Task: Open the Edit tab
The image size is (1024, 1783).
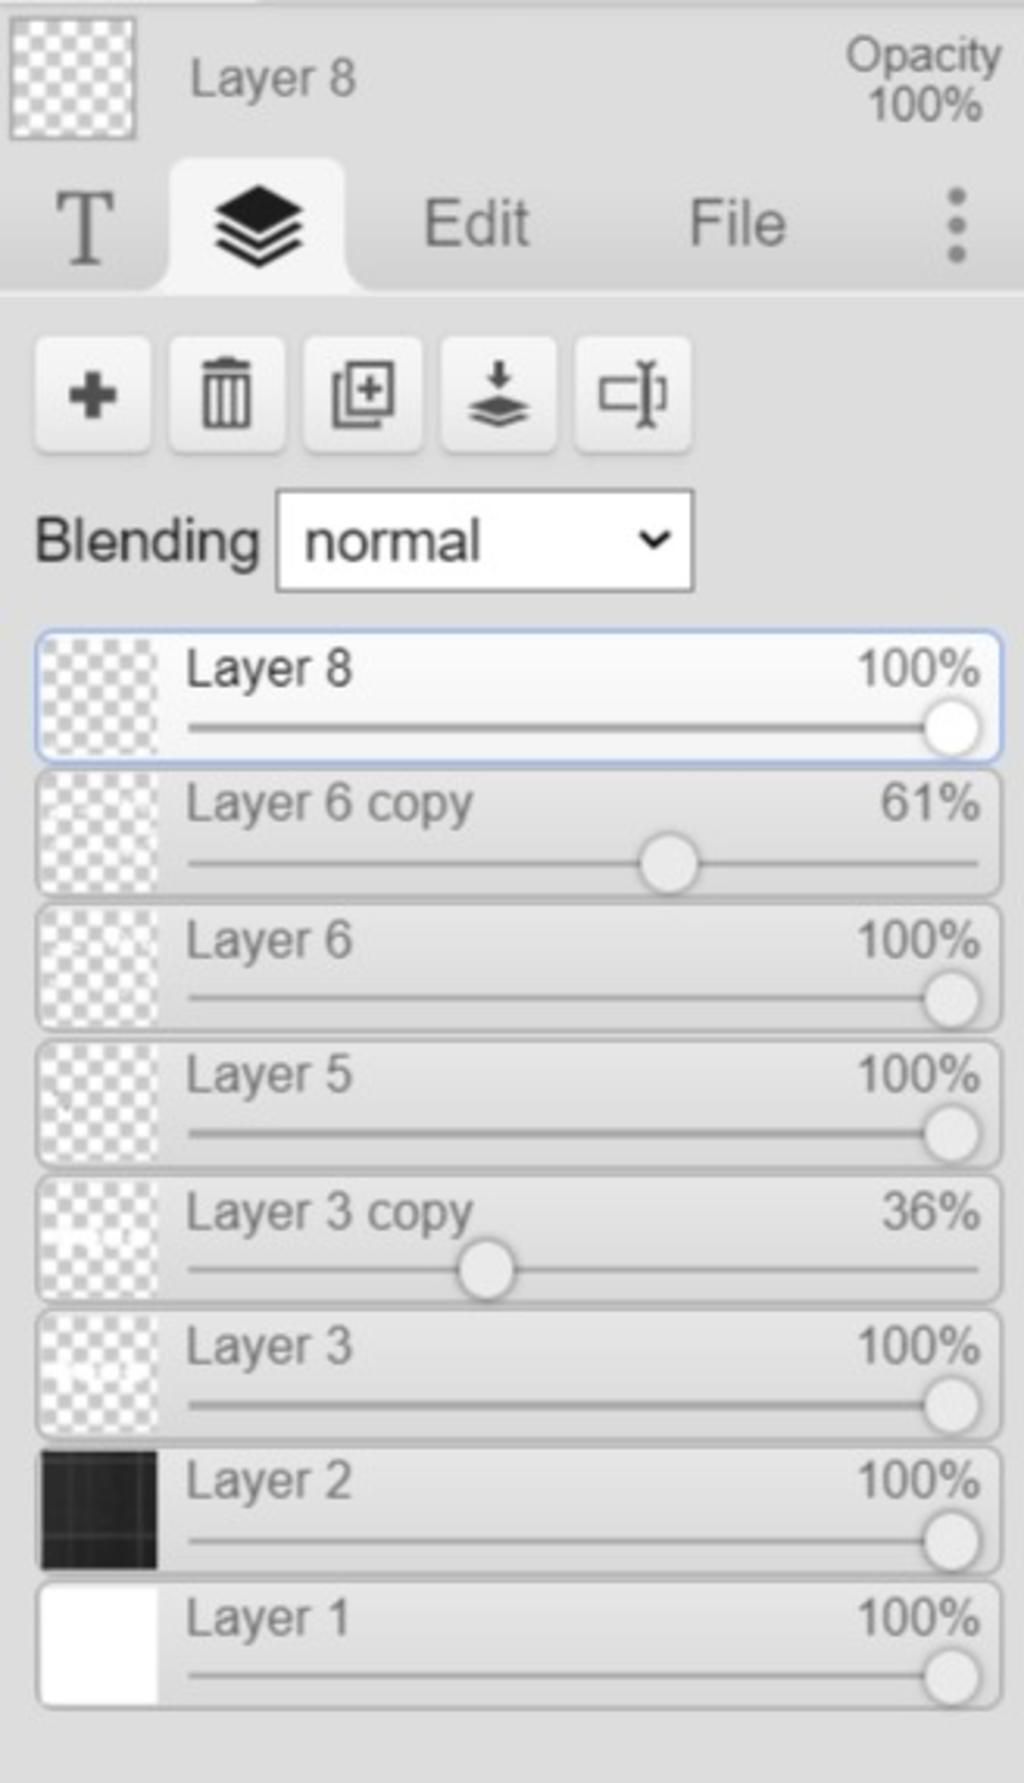Action: pyautogui.click(x=476, y=223)
